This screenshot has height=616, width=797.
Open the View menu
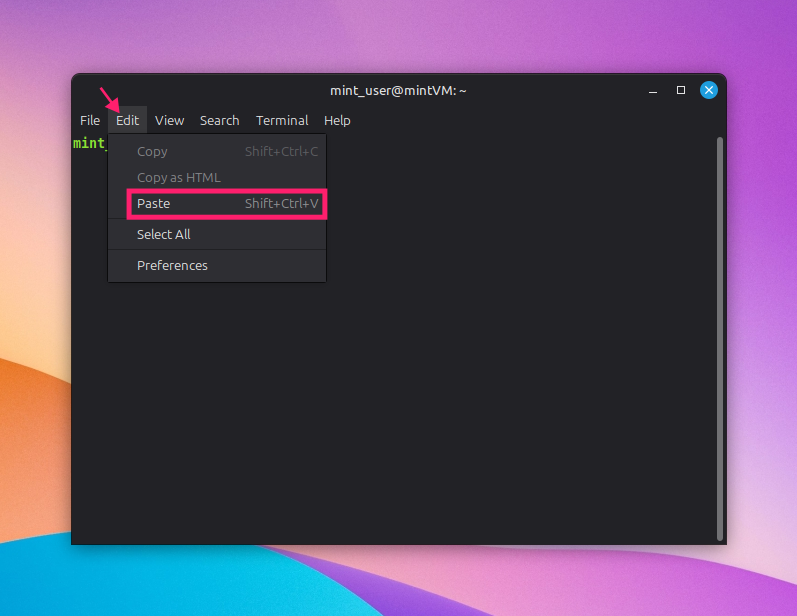click(169, 120)
